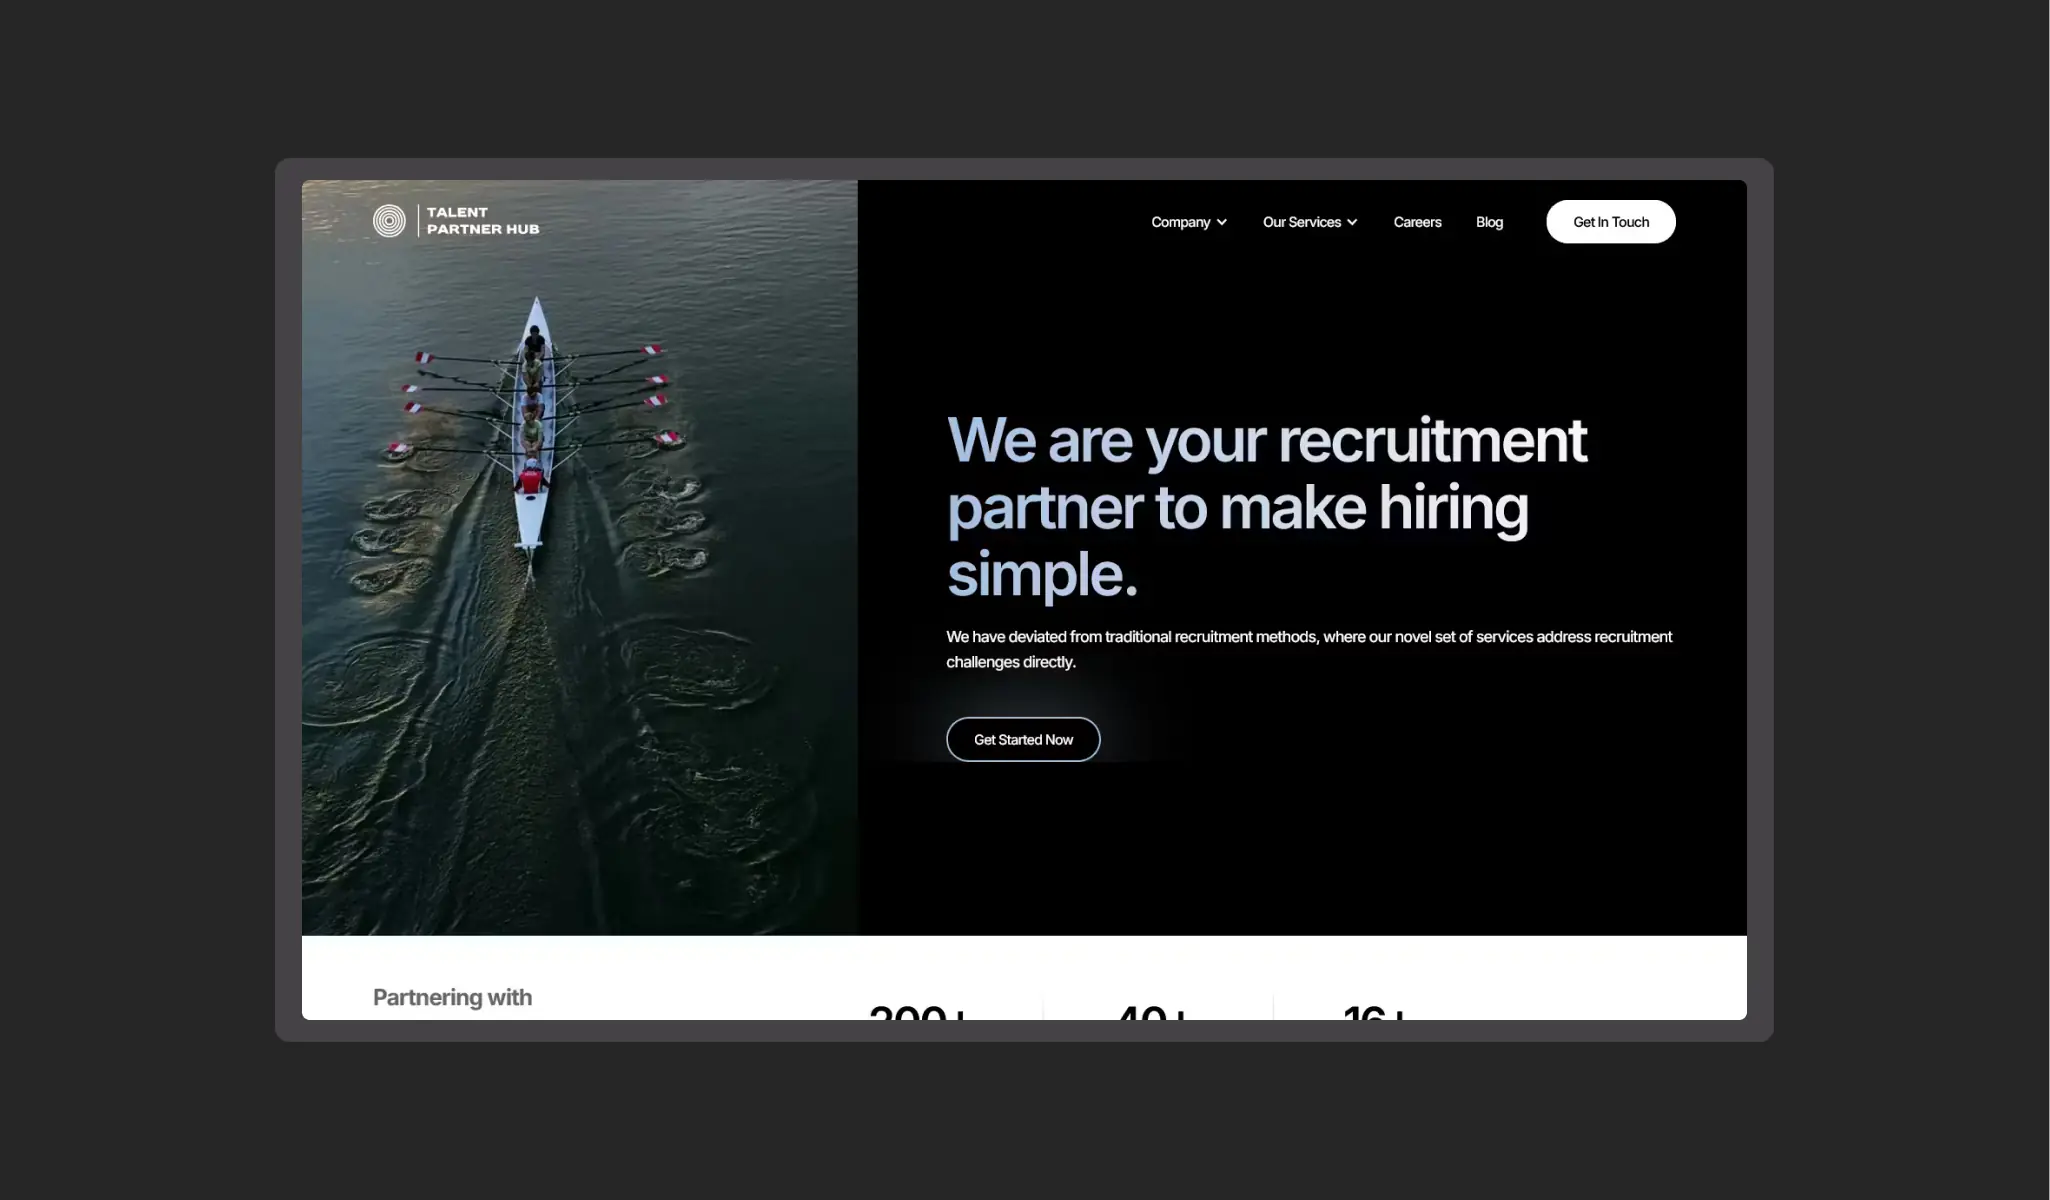Screen dimensions: 2050x1200
Task: Open the Company navigation menu
Action: (1180, 222)
